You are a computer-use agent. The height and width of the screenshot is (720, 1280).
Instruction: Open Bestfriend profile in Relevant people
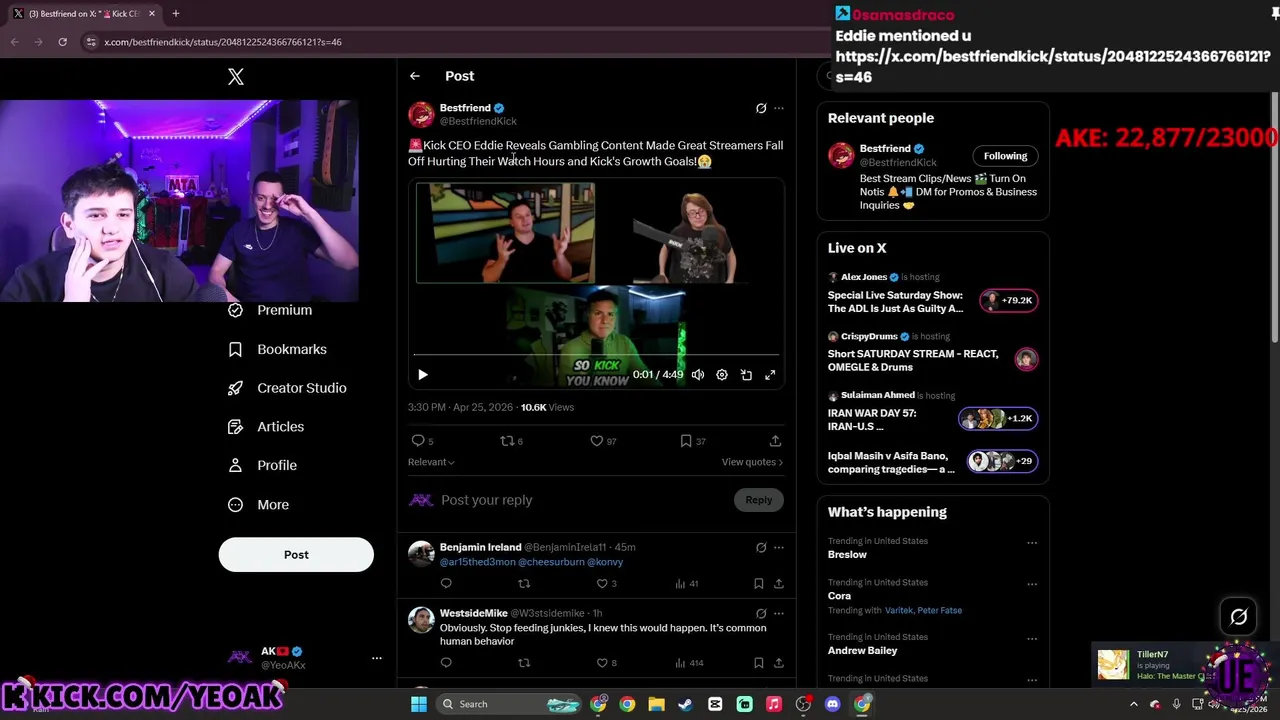tap(885, 149)
